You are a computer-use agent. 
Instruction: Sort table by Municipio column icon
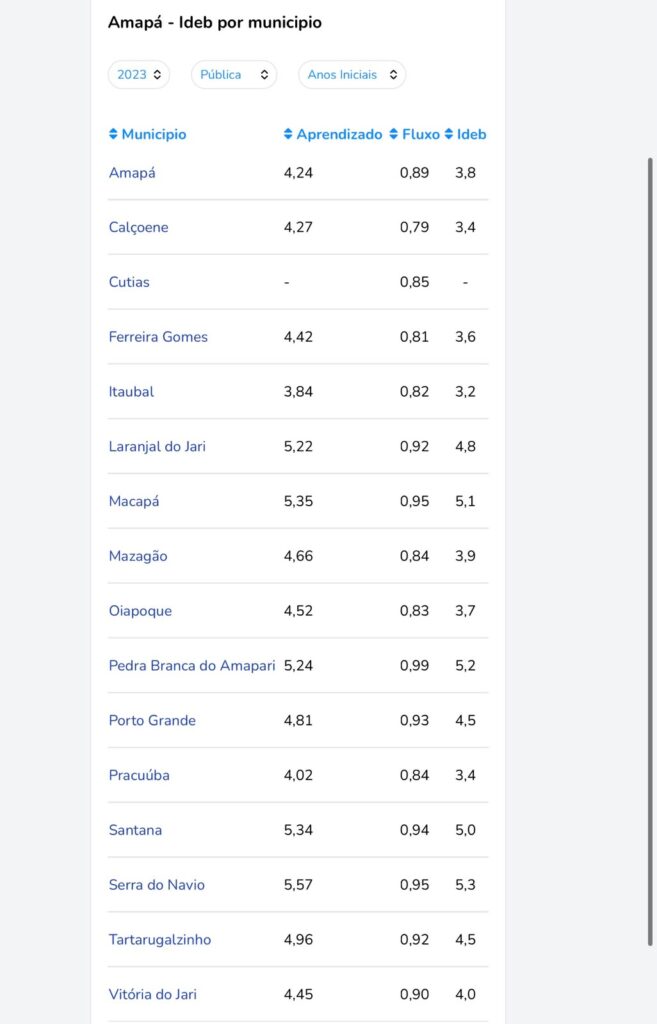coord(113,134)
